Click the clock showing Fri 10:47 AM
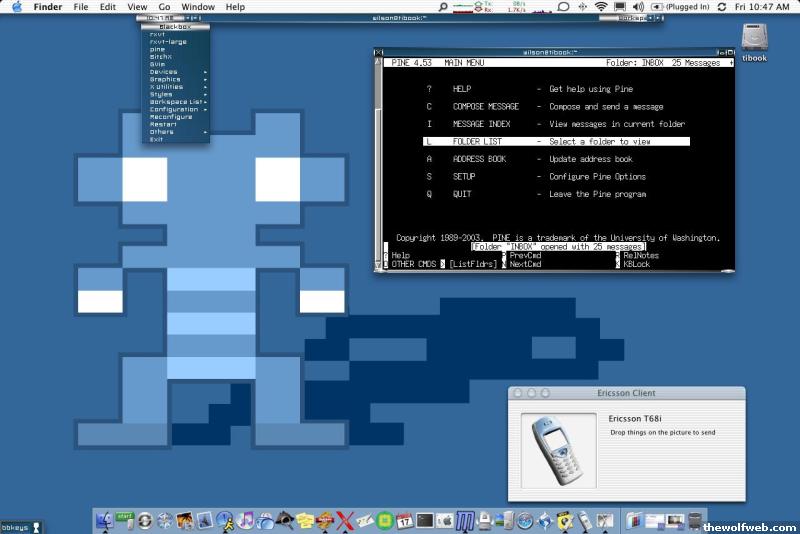This screenshot has width=800, height=534. [x=763, y=7]
